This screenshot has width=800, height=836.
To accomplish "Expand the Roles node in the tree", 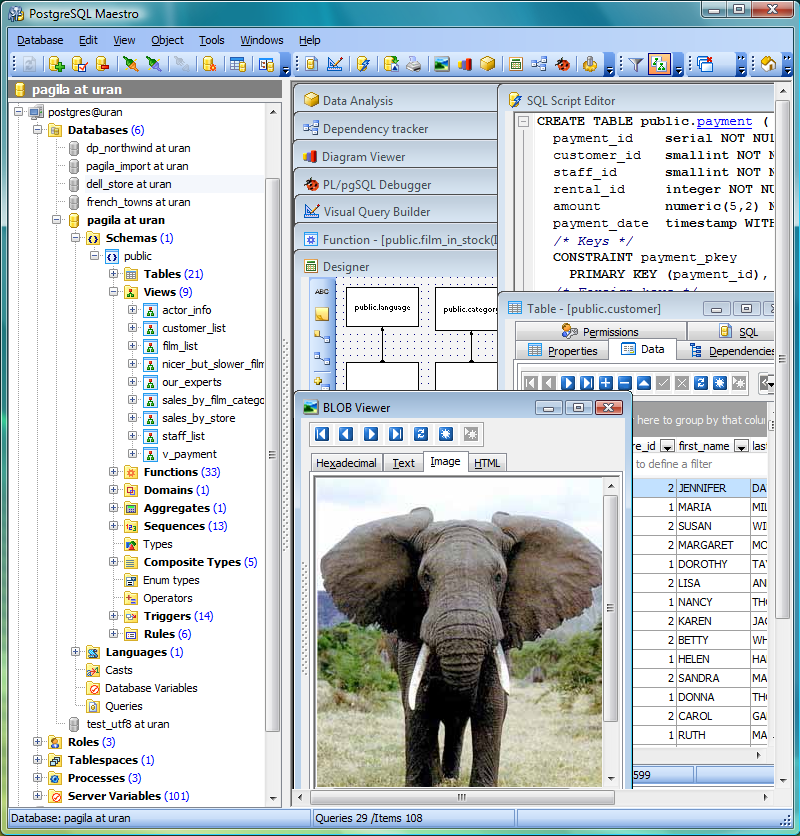I will point(38,742).
